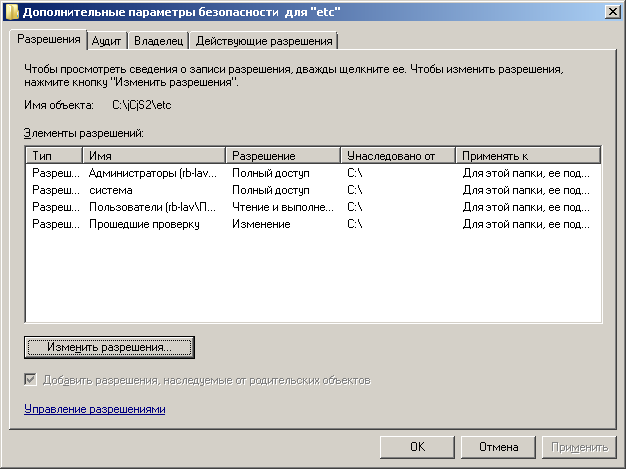Click the Применить button

(577, 447)
